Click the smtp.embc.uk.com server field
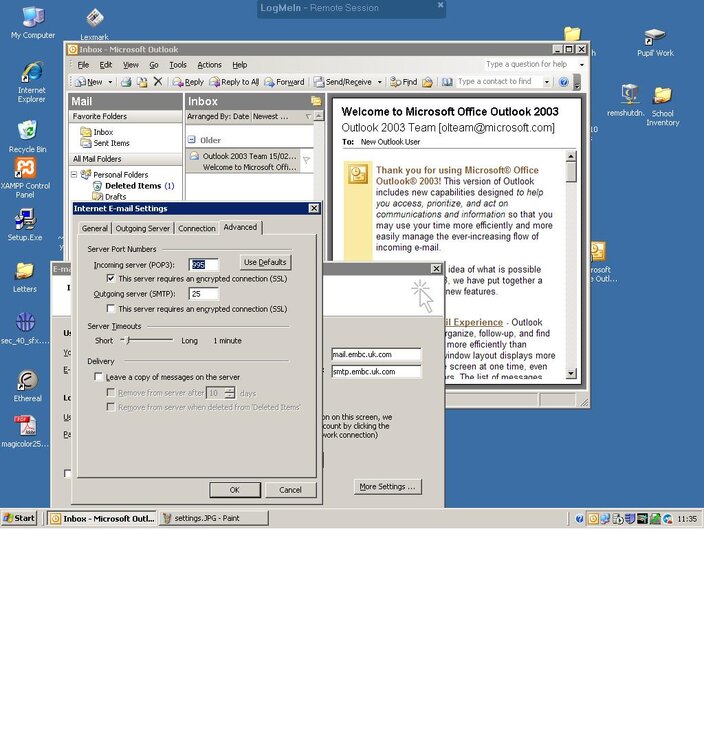 [x=376, y=371]
